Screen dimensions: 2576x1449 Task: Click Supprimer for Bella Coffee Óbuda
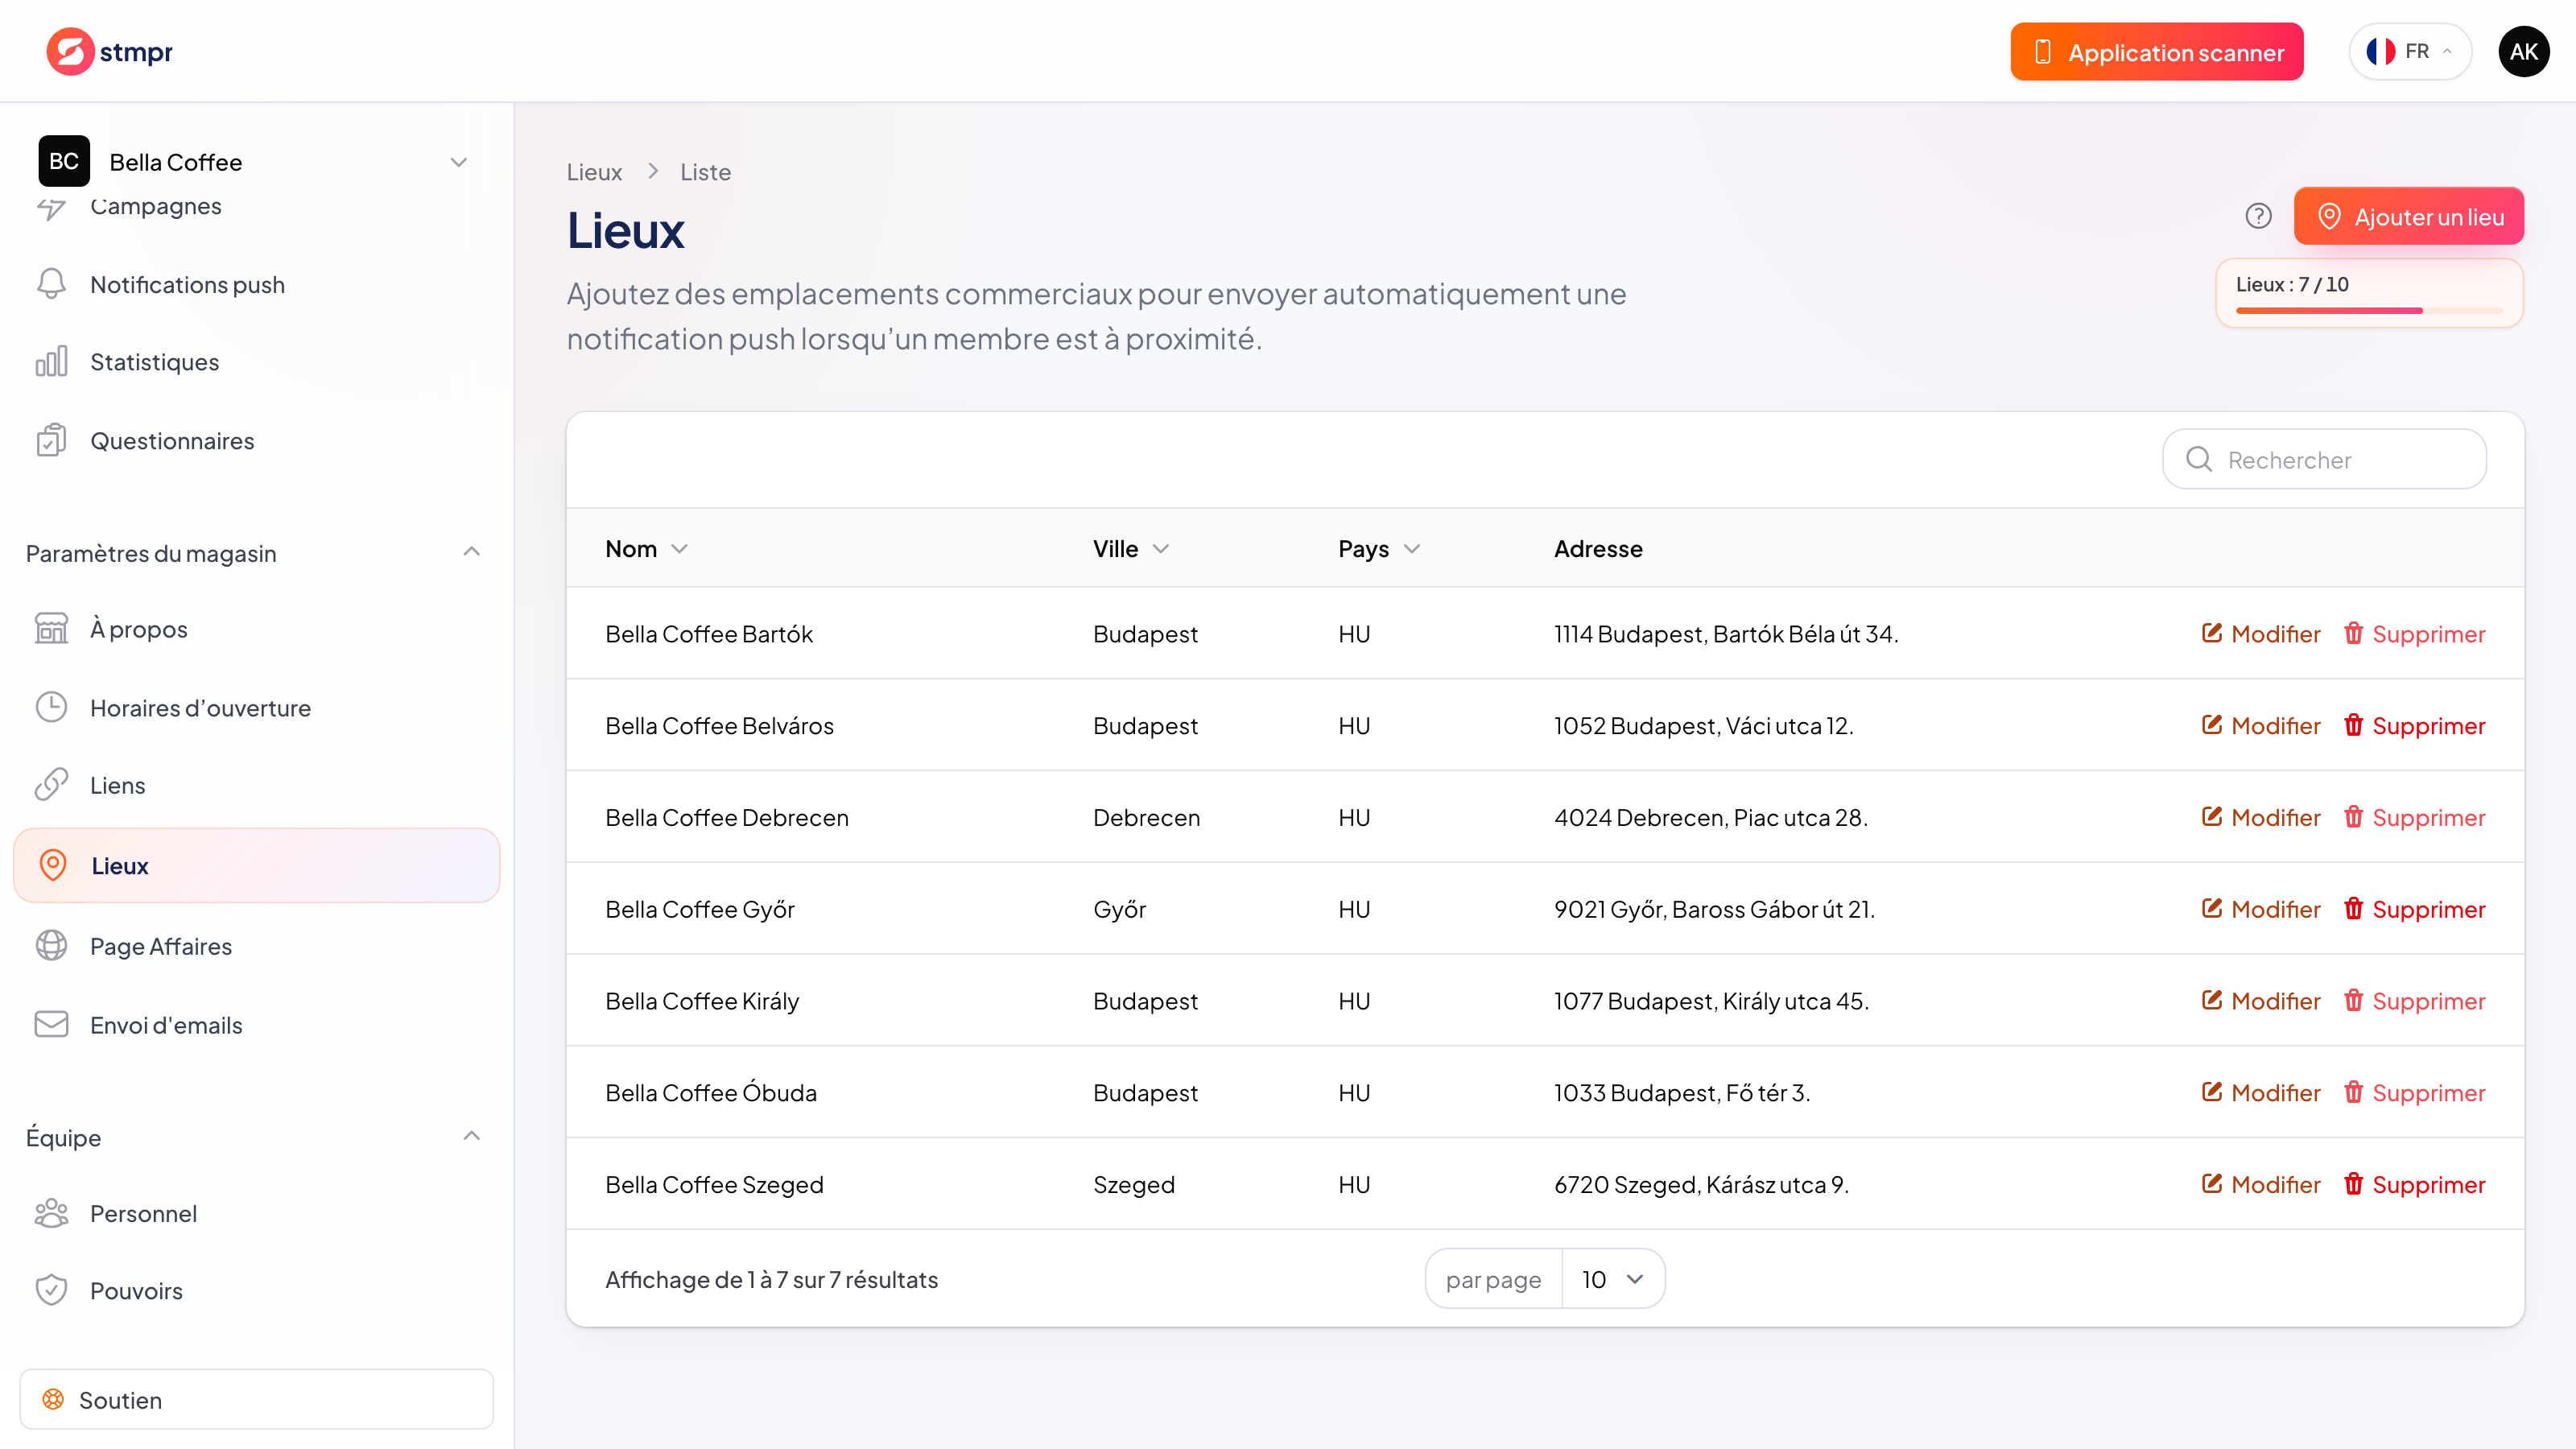coord(2414,1092)
